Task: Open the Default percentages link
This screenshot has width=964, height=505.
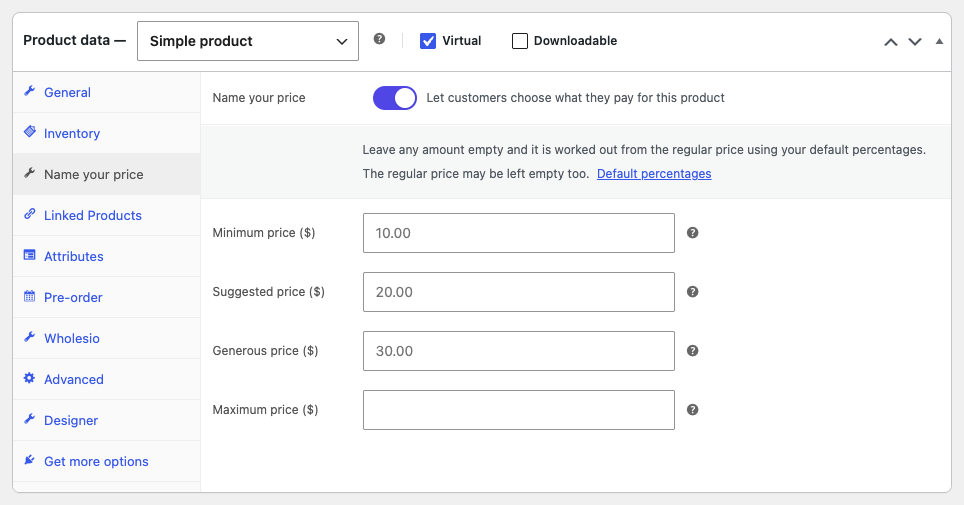Action: [654, 174]
